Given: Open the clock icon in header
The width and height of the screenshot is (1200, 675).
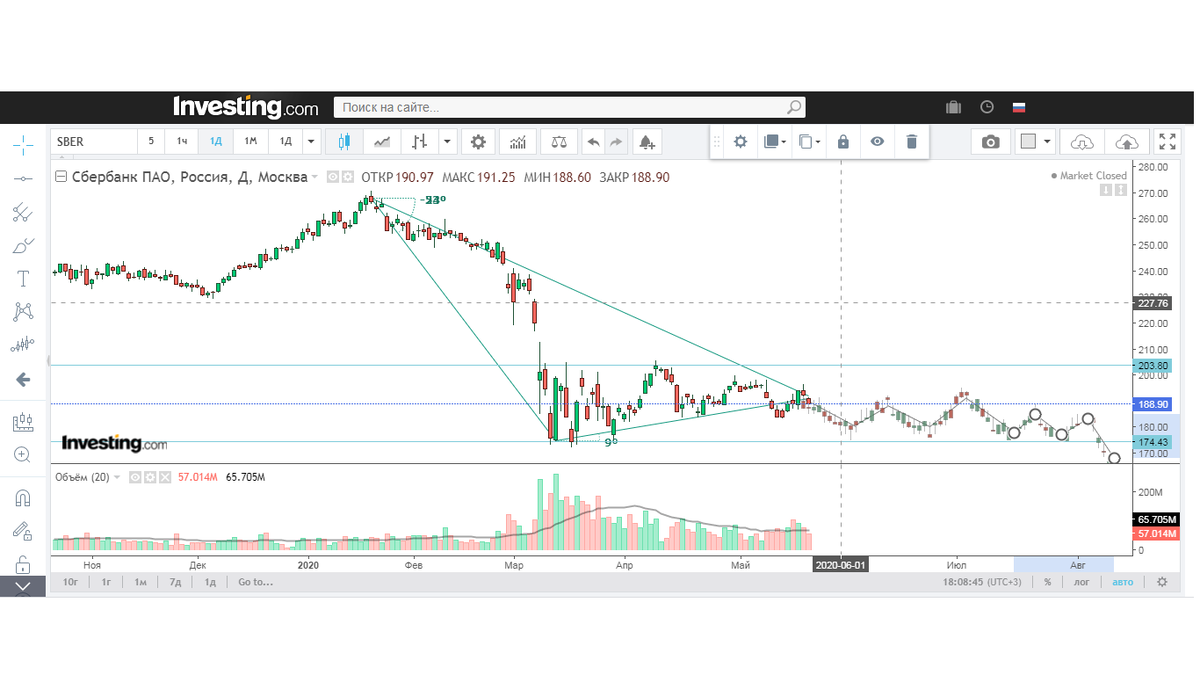Looking at the screenshot, I should [987, 107].
